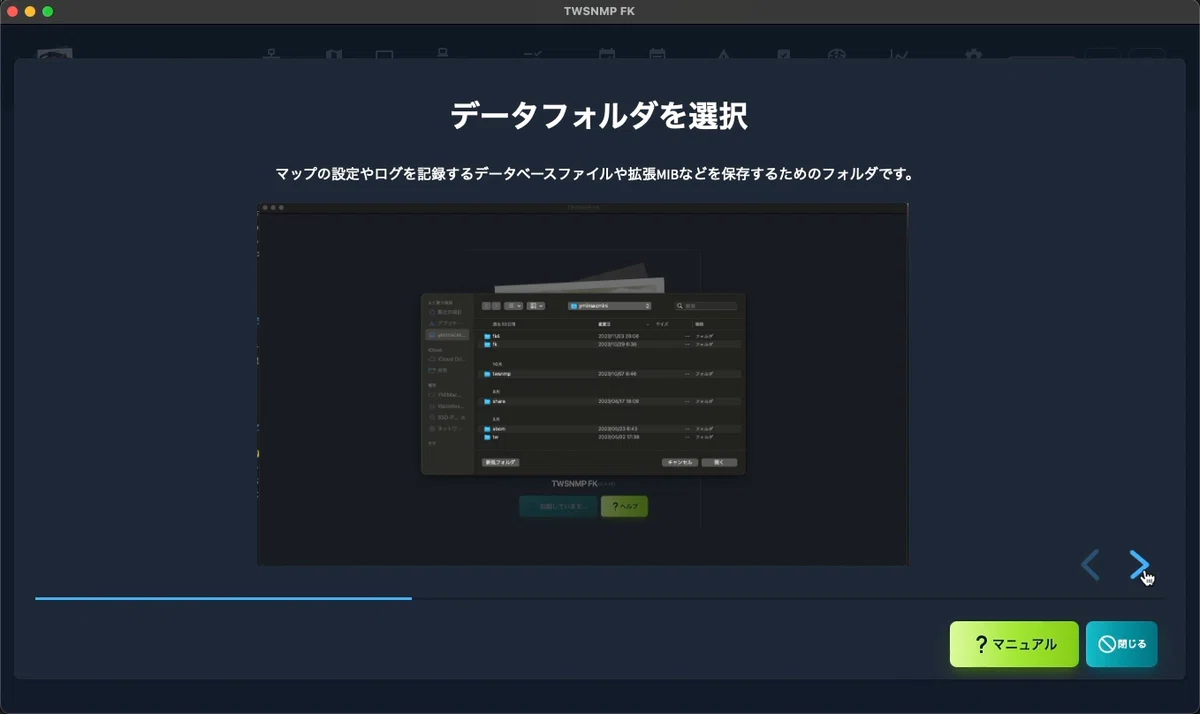Open the マニュアル manual button

click(1014, 644)
